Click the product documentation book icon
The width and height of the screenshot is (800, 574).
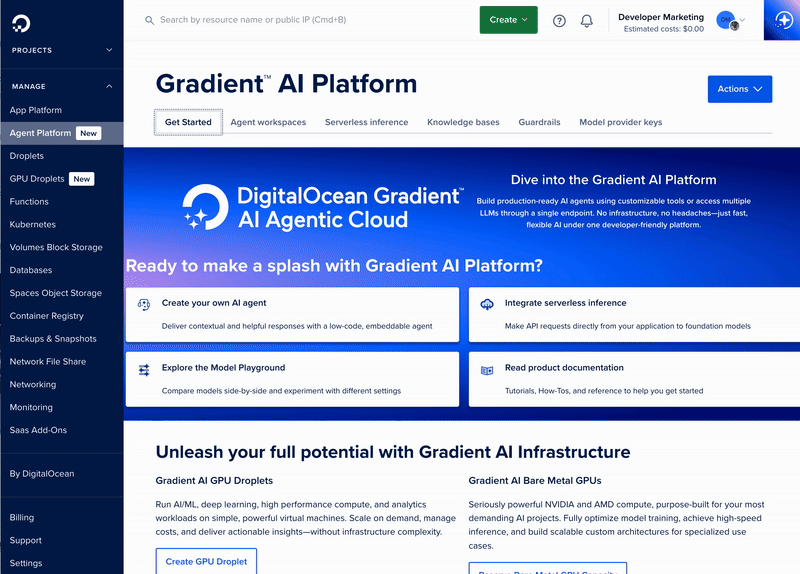(x=487, y=369)
